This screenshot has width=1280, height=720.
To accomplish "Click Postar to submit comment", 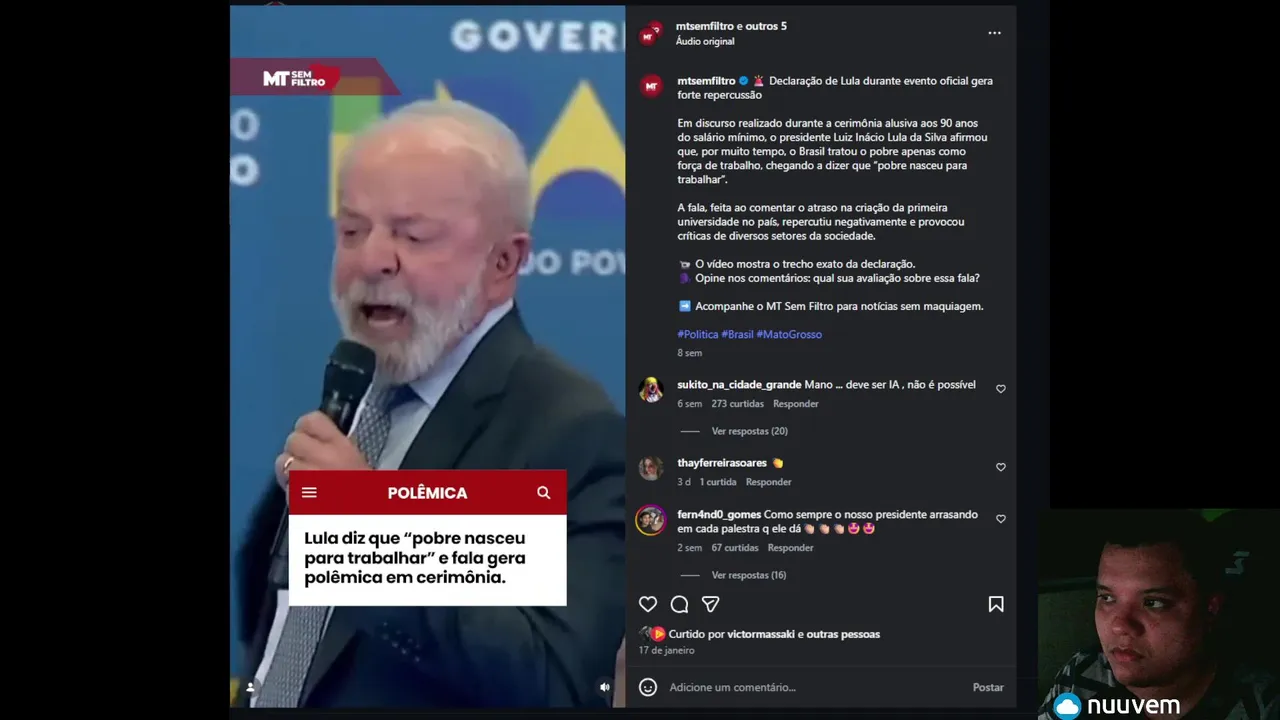I will pos(988,687).
